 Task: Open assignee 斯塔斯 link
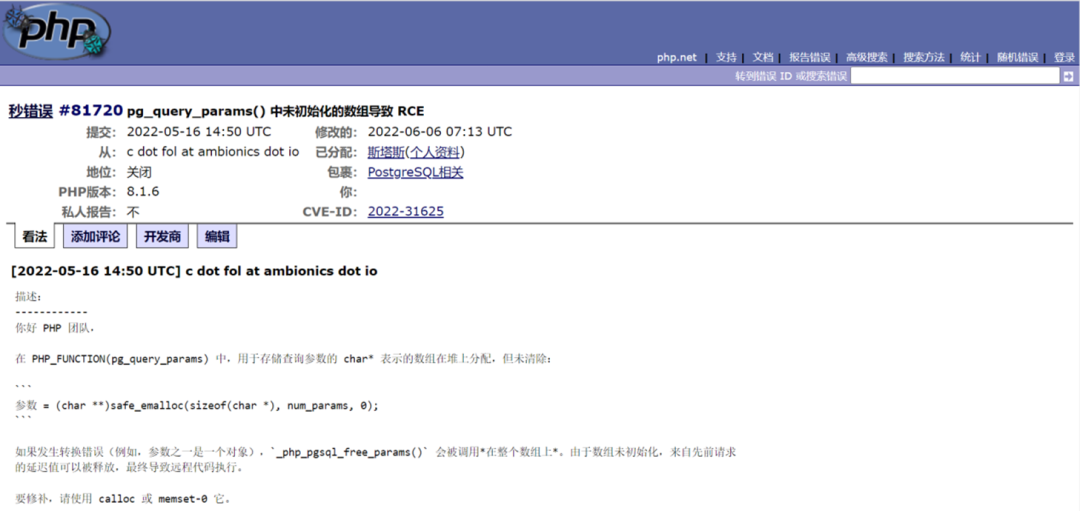(x=384, y=152)
